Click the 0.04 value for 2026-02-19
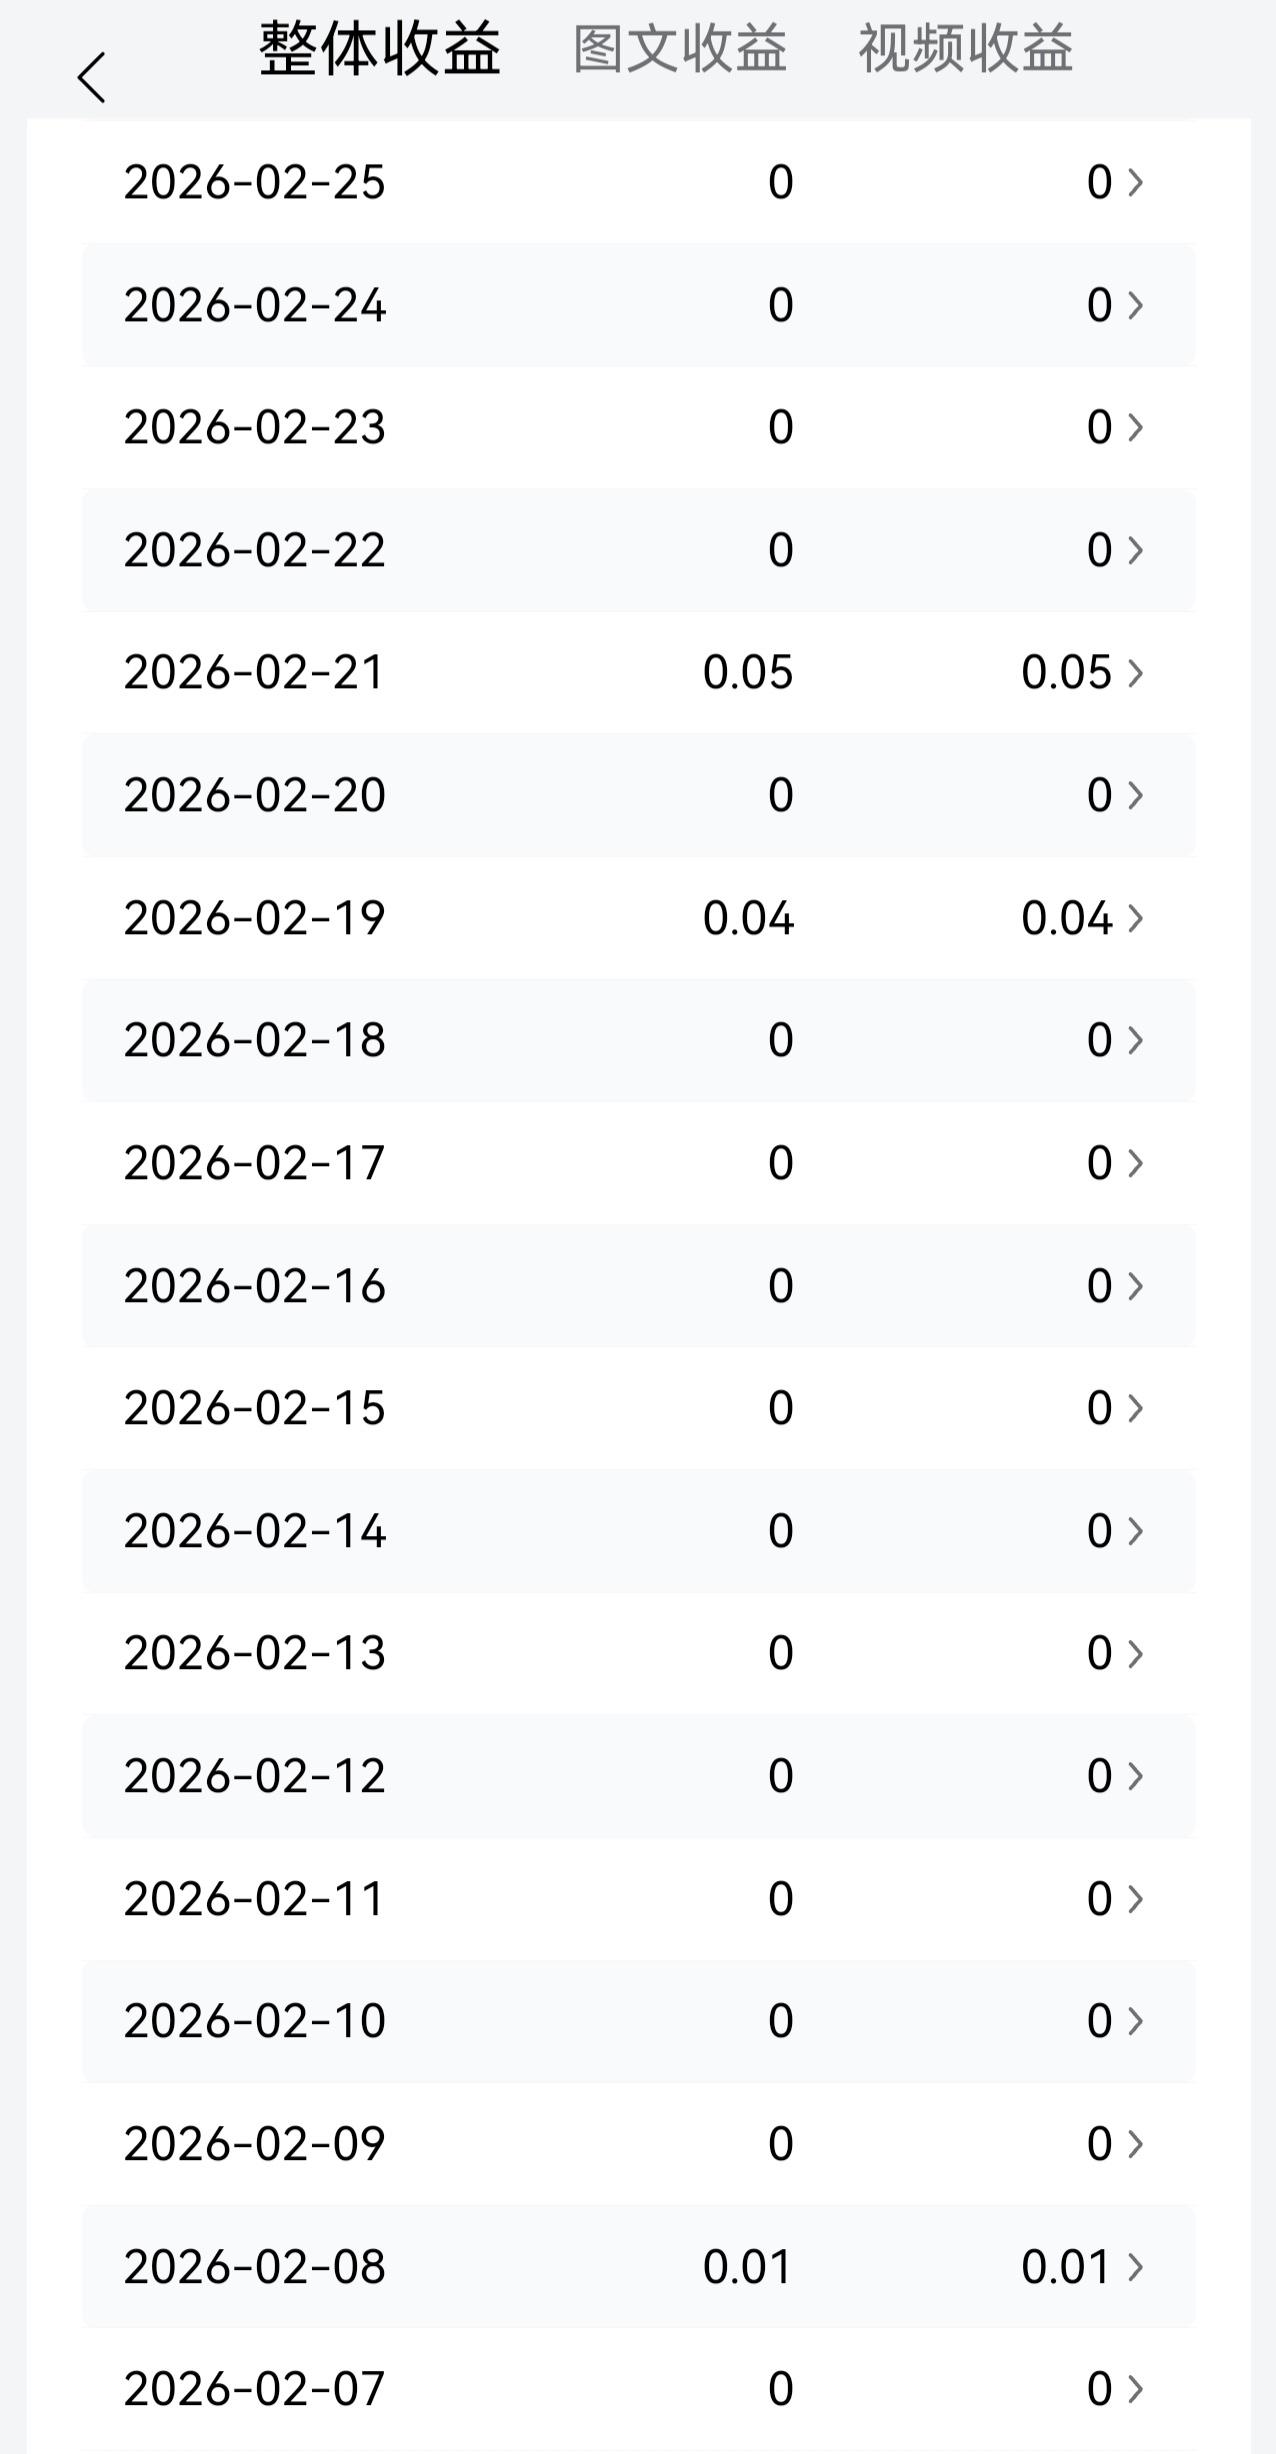The image size is (1276, 2454). coord(747,918)
